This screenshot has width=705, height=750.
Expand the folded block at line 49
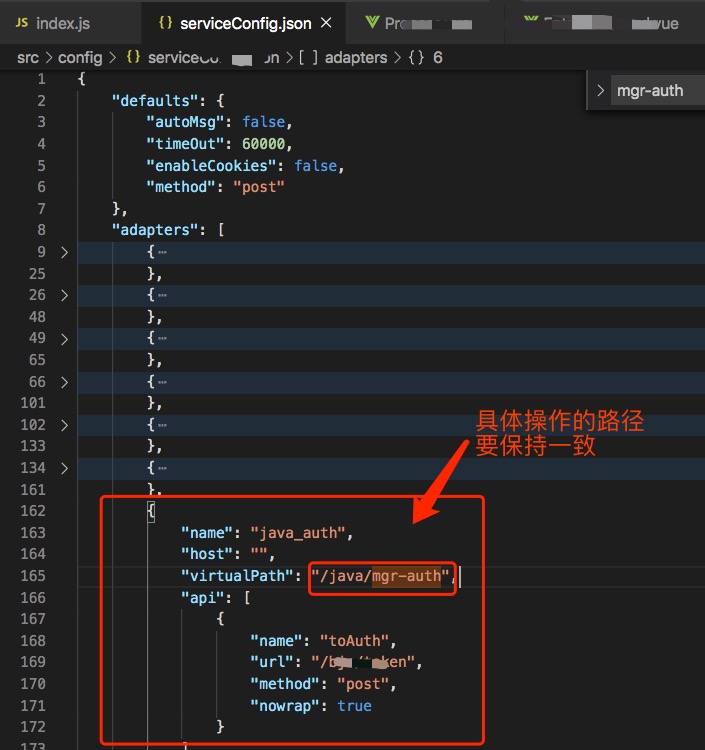tap(65, 339)
